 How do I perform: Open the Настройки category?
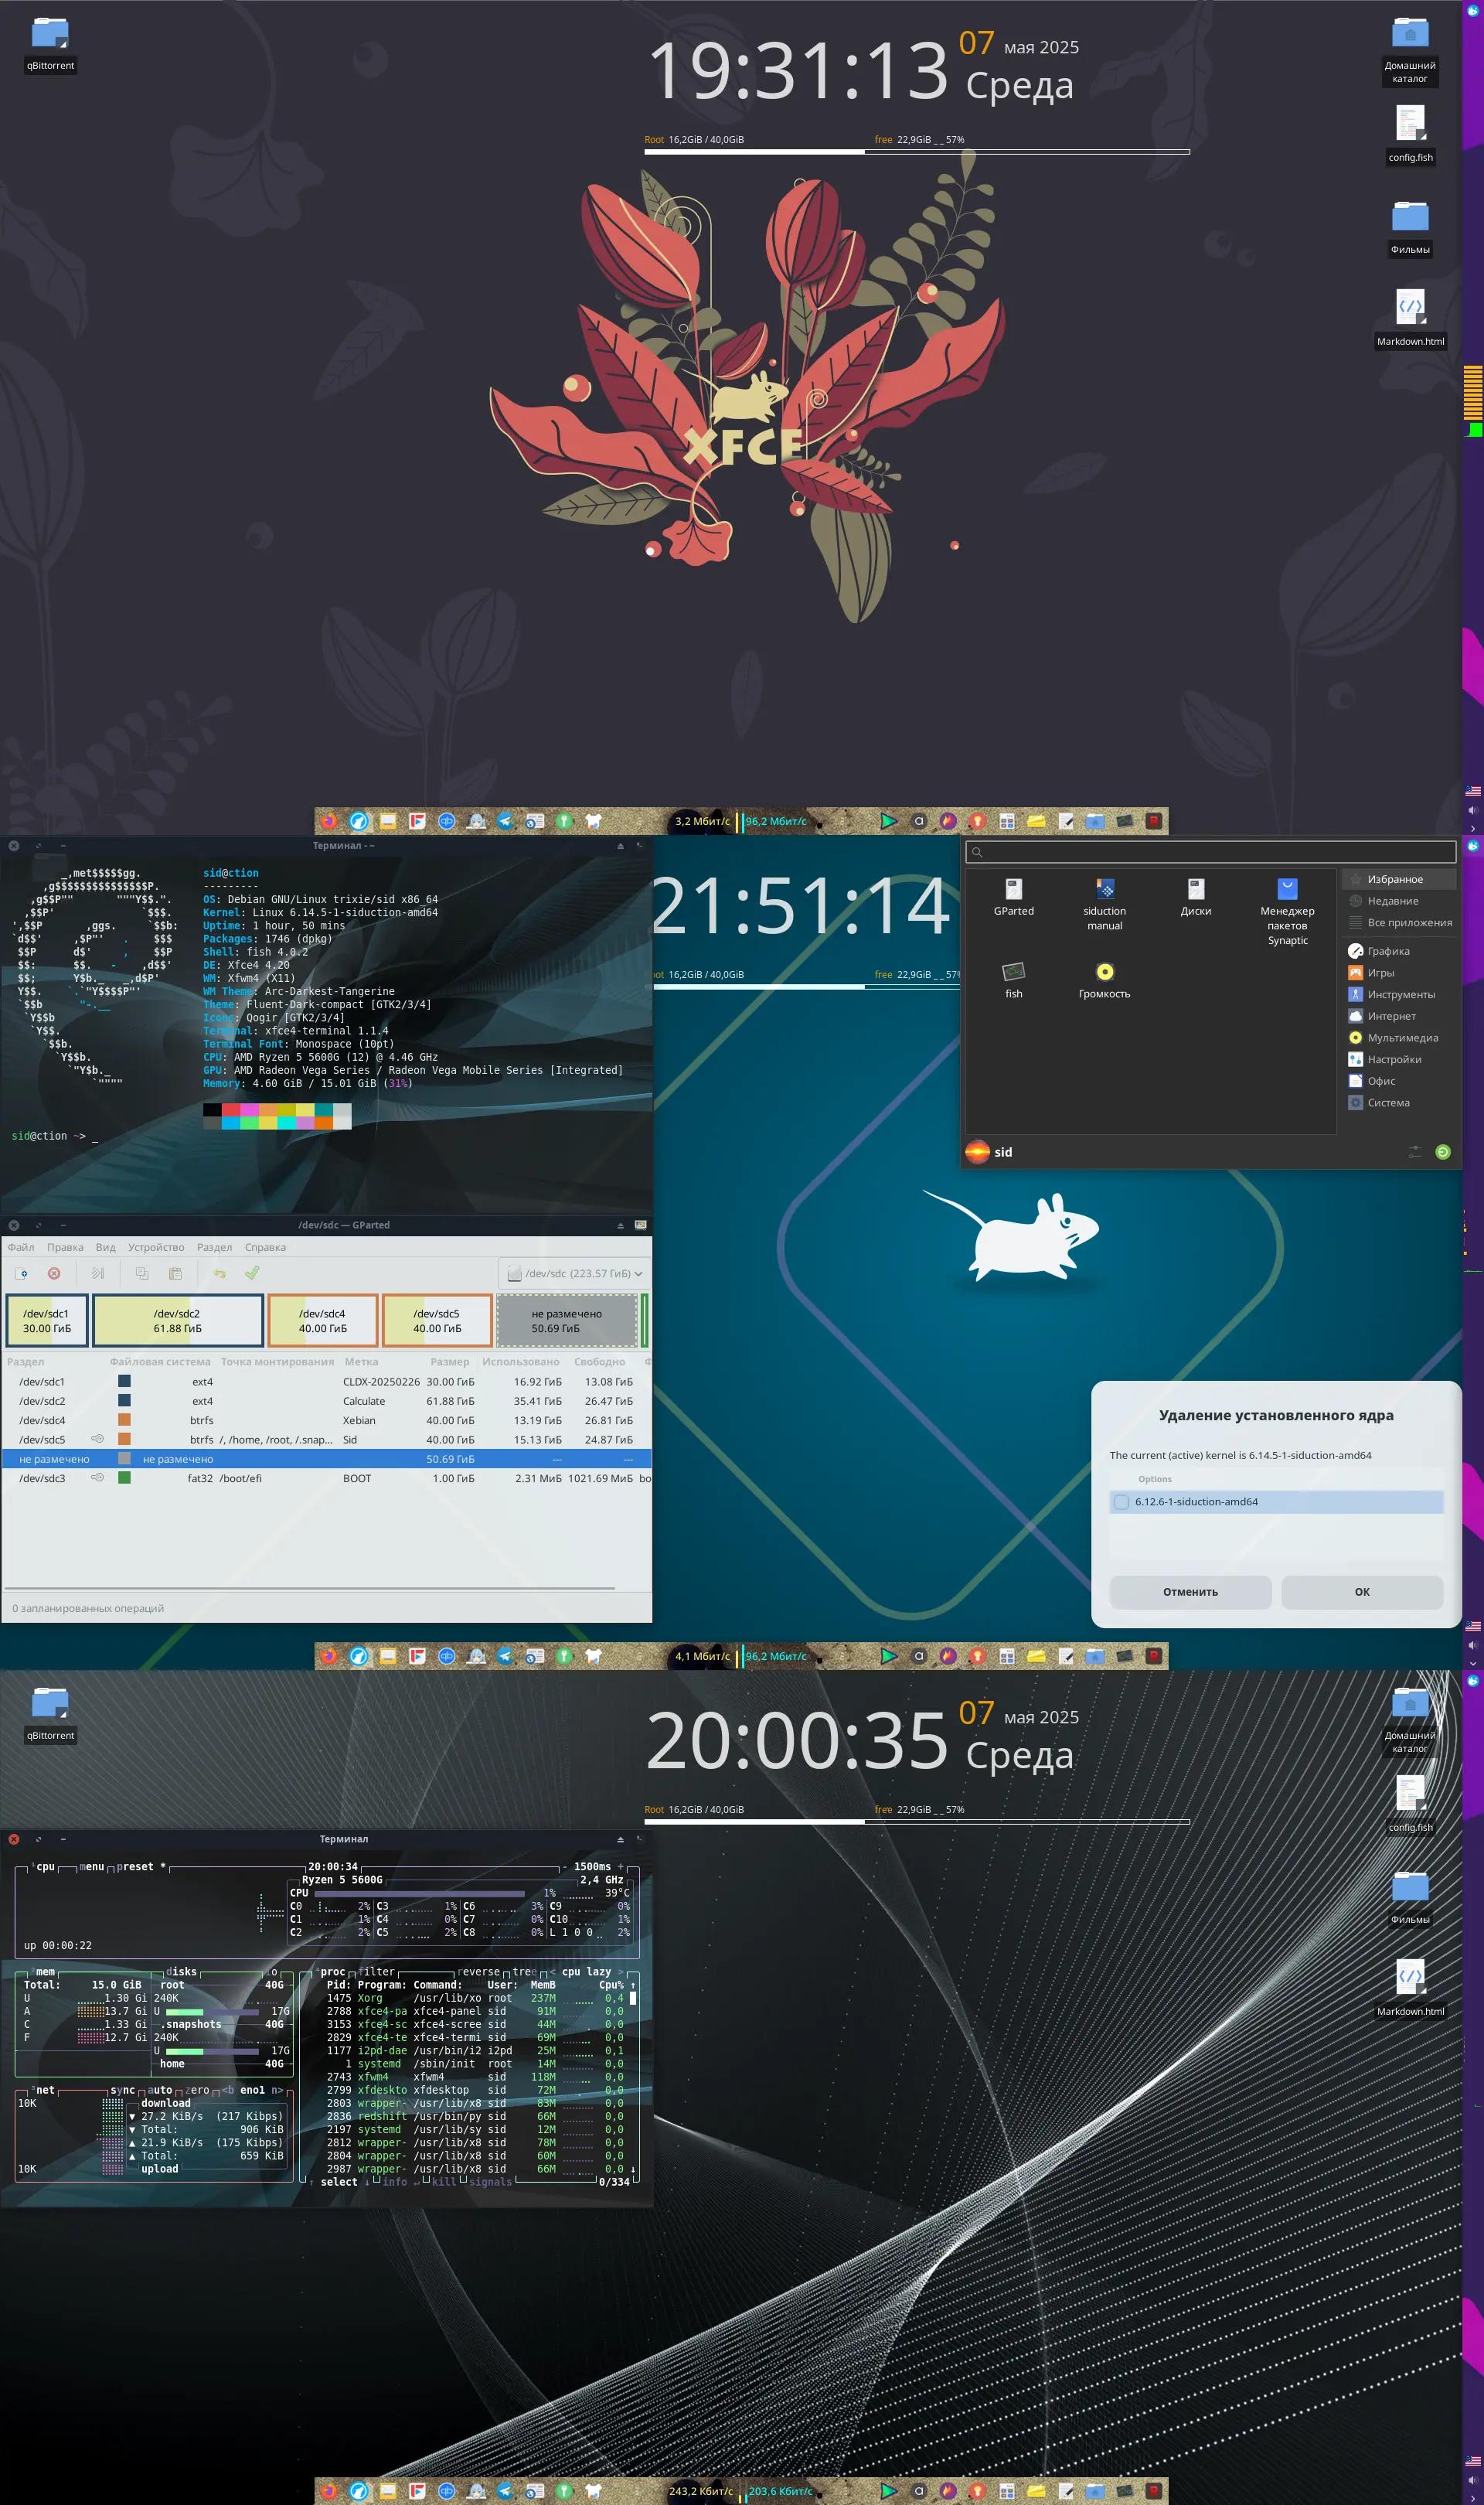(1399, 1059)
